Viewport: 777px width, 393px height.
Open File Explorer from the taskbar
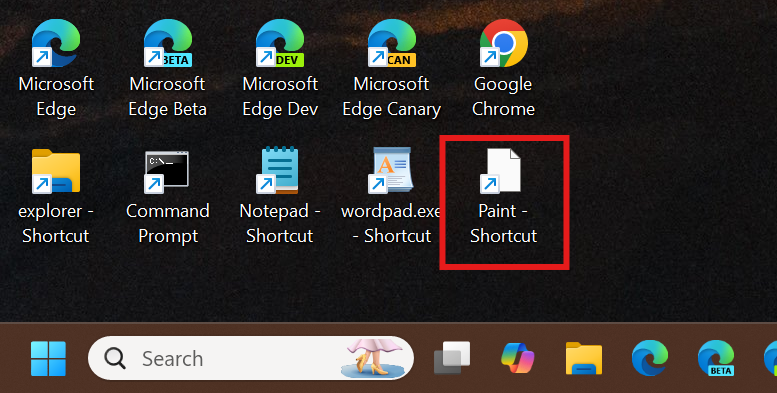point(584,358)
